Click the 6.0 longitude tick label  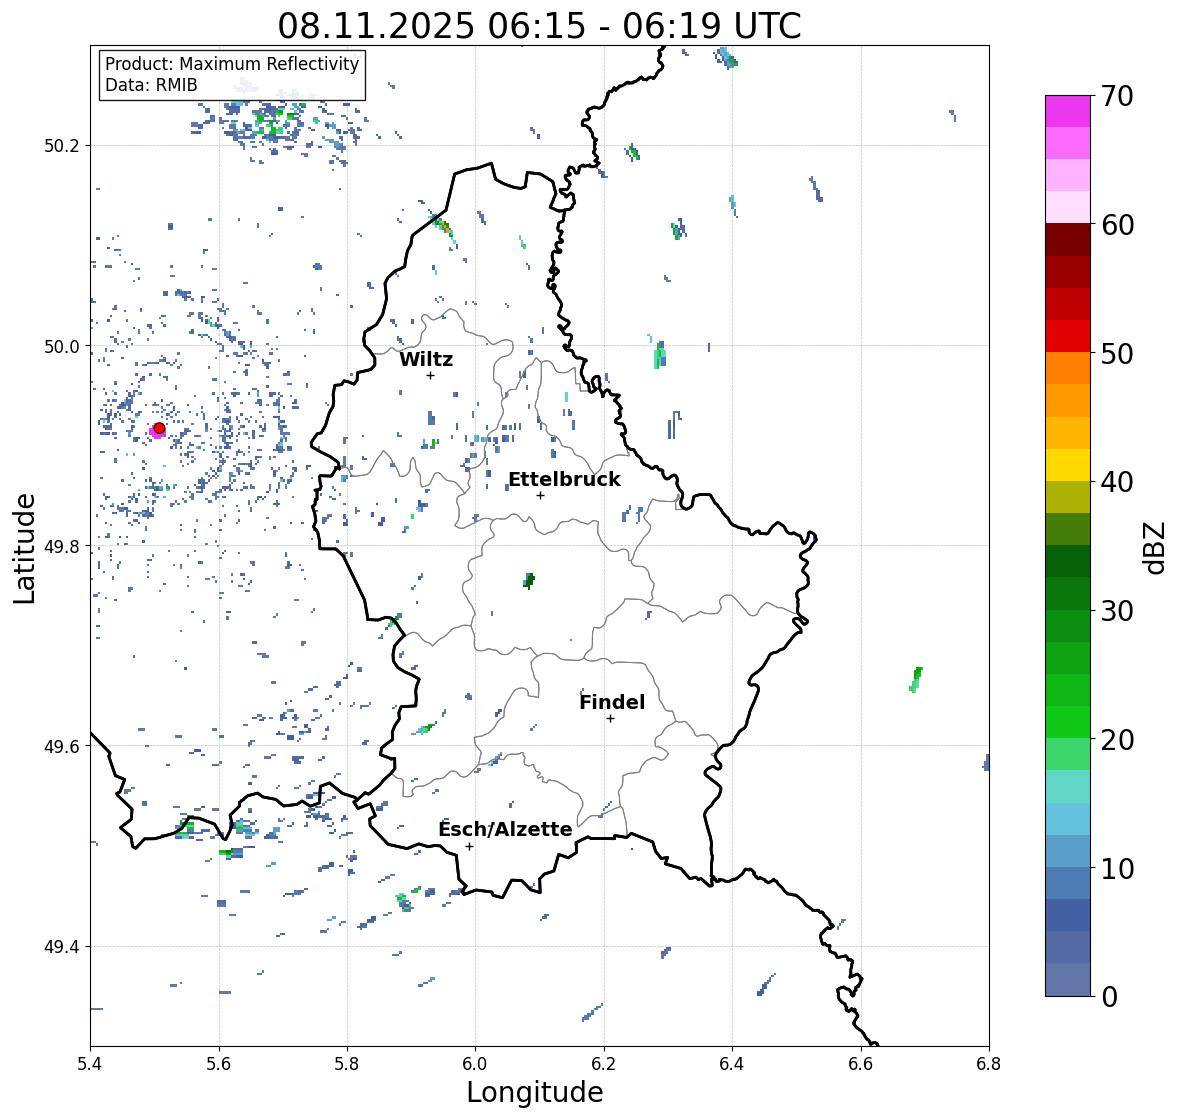475,1064
